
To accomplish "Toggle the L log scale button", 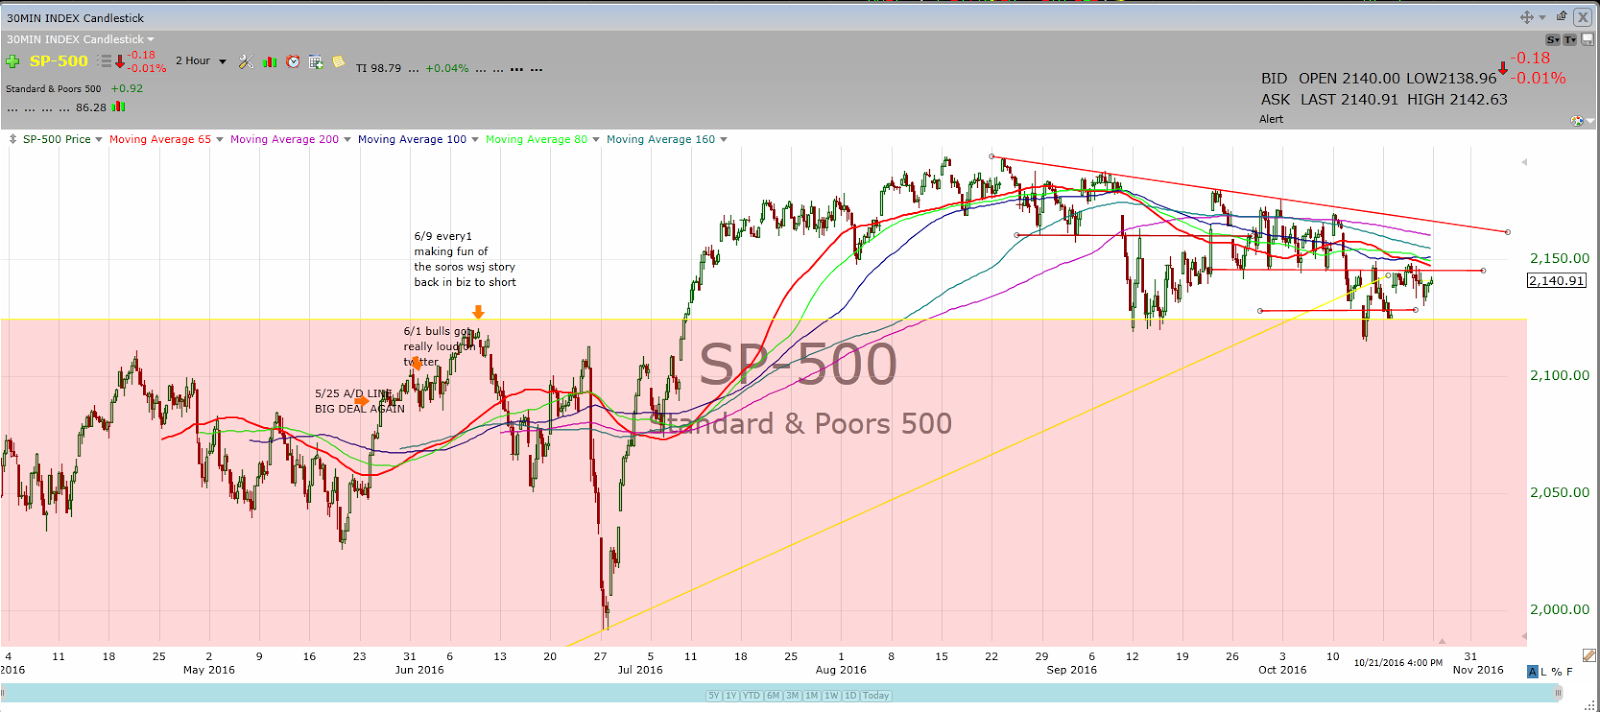I will pyautogui.click(x=1543, y=671).
